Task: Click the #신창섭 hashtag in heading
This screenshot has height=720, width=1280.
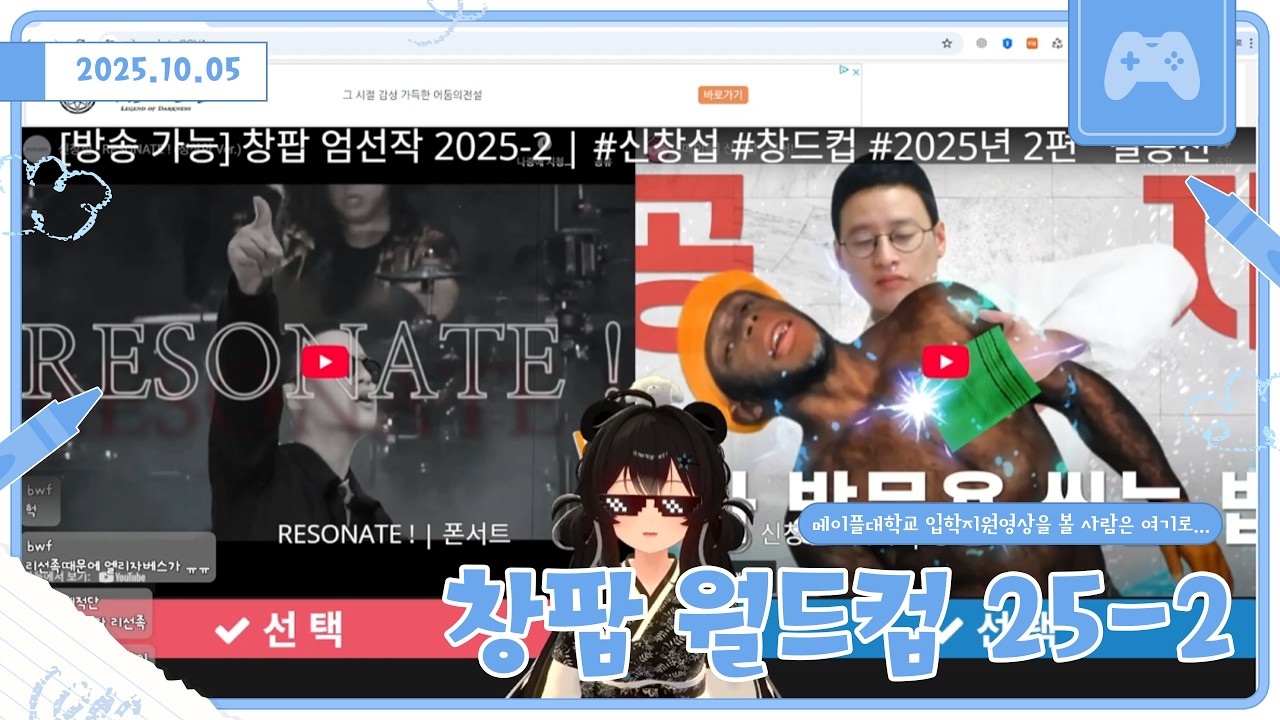Action: coord(658,148)
